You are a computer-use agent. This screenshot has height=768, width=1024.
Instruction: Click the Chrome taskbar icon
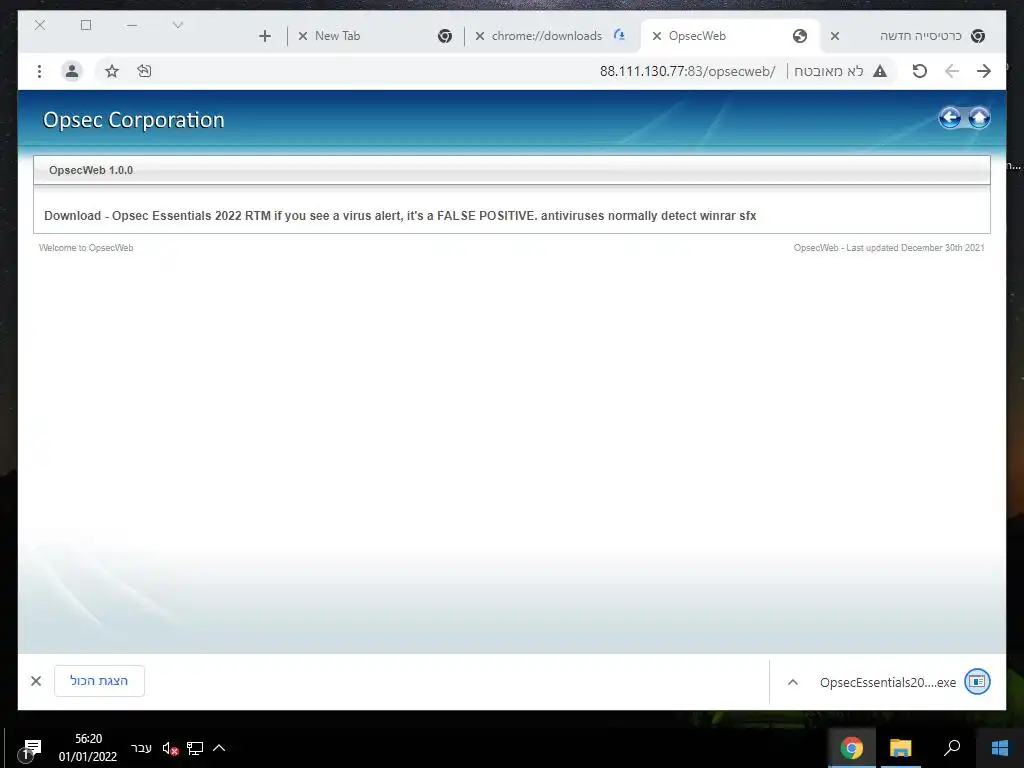tap(852, 748)
